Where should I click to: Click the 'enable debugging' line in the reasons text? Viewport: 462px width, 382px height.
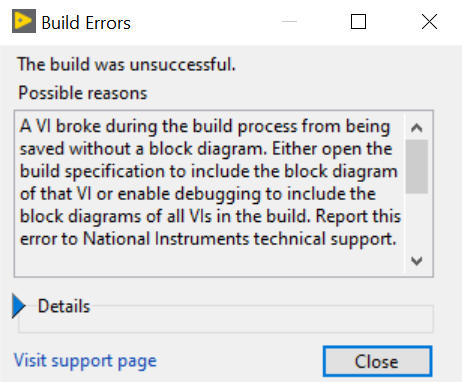click(198, 194)
